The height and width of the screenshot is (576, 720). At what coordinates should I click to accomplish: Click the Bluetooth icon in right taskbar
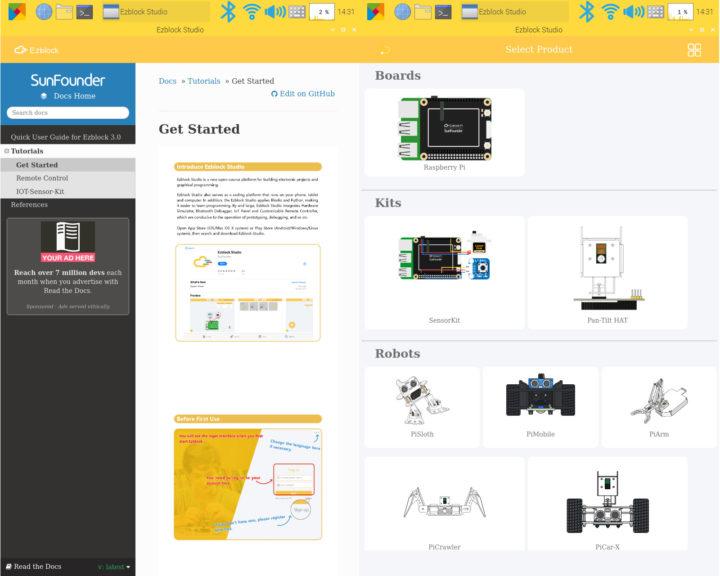click(586, 11)
